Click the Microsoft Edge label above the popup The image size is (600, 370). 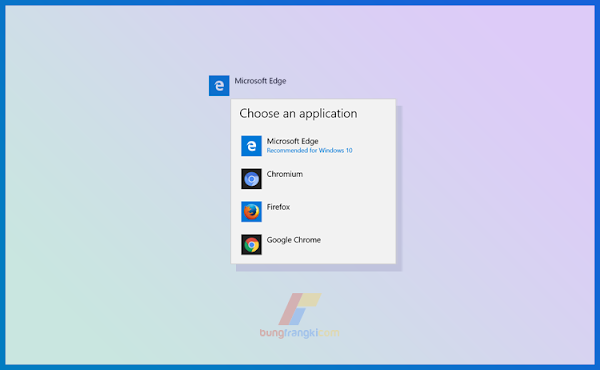[260, 81]
